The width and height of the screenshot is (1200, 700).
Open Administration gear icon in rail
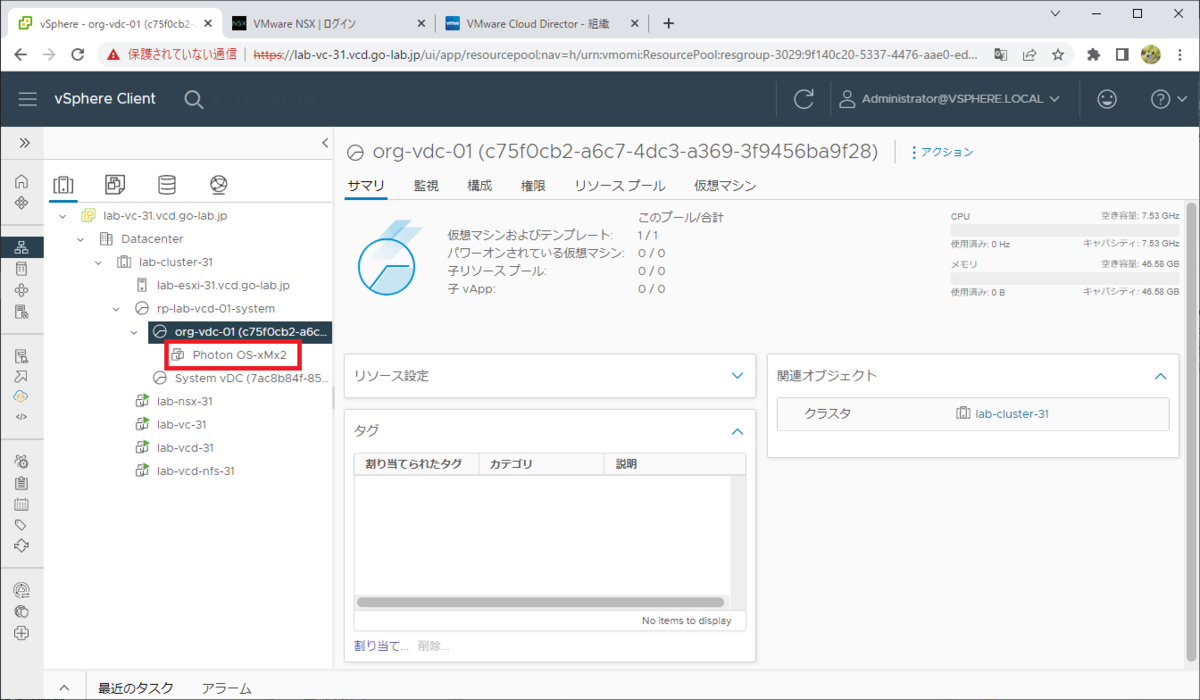[22, 461]
